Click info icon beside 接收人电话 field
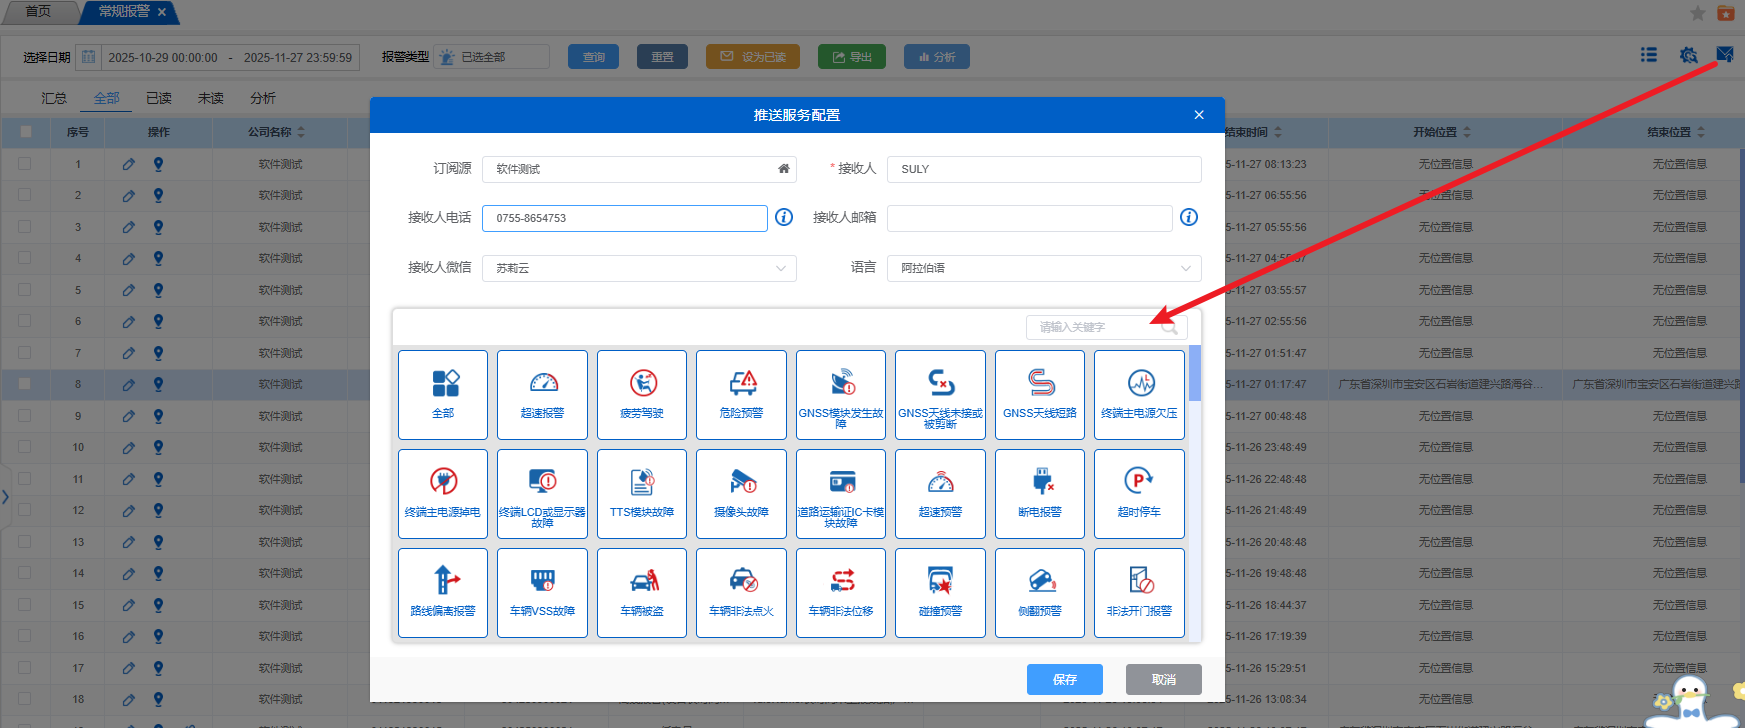Image resolution: width=1745 pixels, height=728 pixels. 784,218
